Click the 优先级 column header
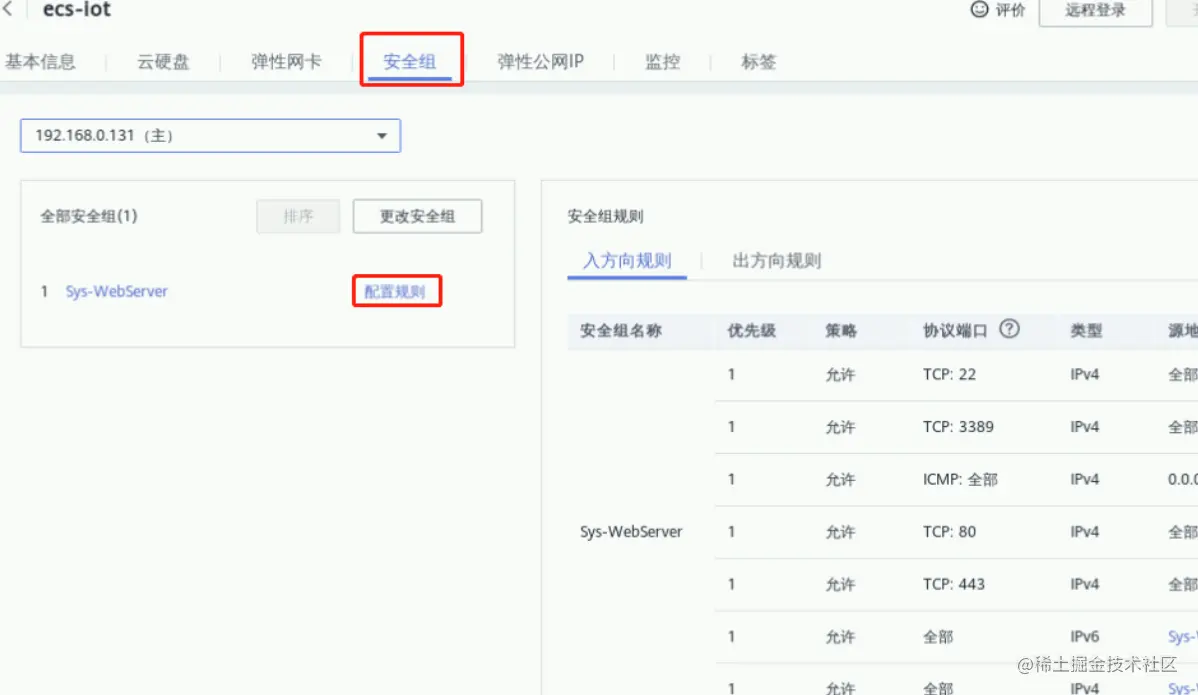Viewport: 1198px width, 695px height. (x=751, y=331)
